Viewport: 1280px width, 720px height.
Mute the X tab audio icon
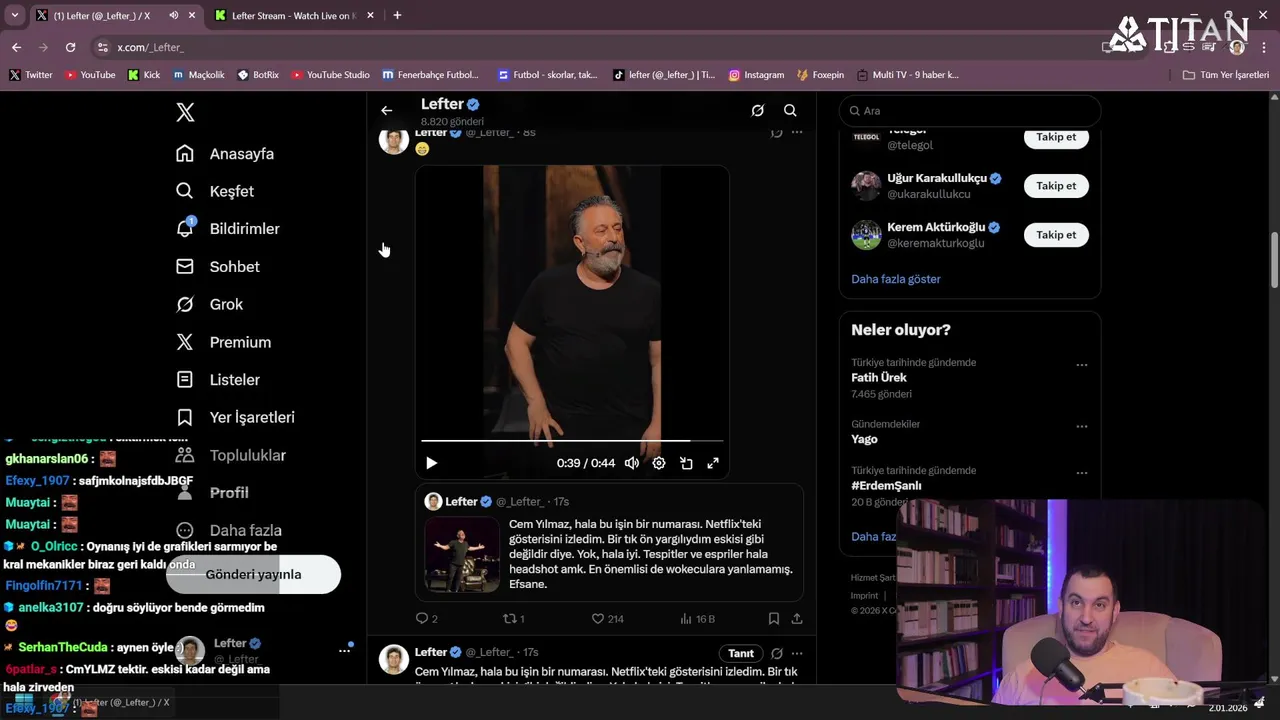click(174, 16)
